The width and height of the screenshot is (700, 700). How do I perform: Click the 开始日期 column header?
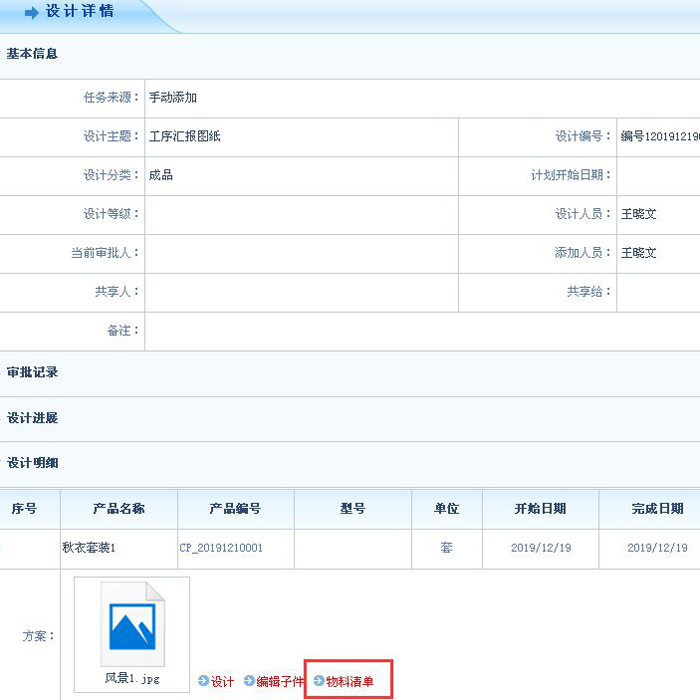540,509
